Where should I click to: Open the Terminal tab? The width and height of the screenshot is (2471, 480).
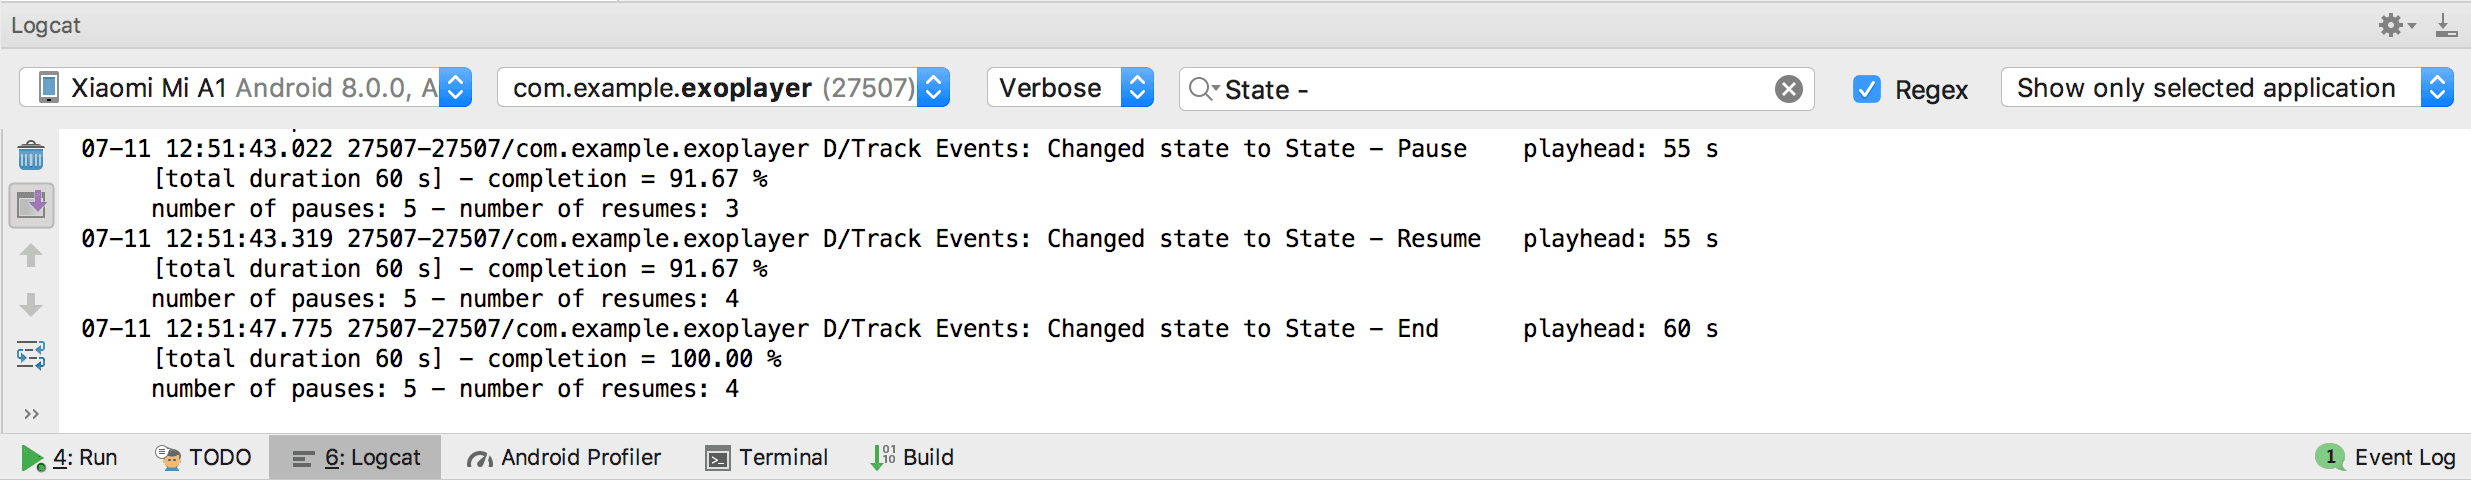click(767, 457)
